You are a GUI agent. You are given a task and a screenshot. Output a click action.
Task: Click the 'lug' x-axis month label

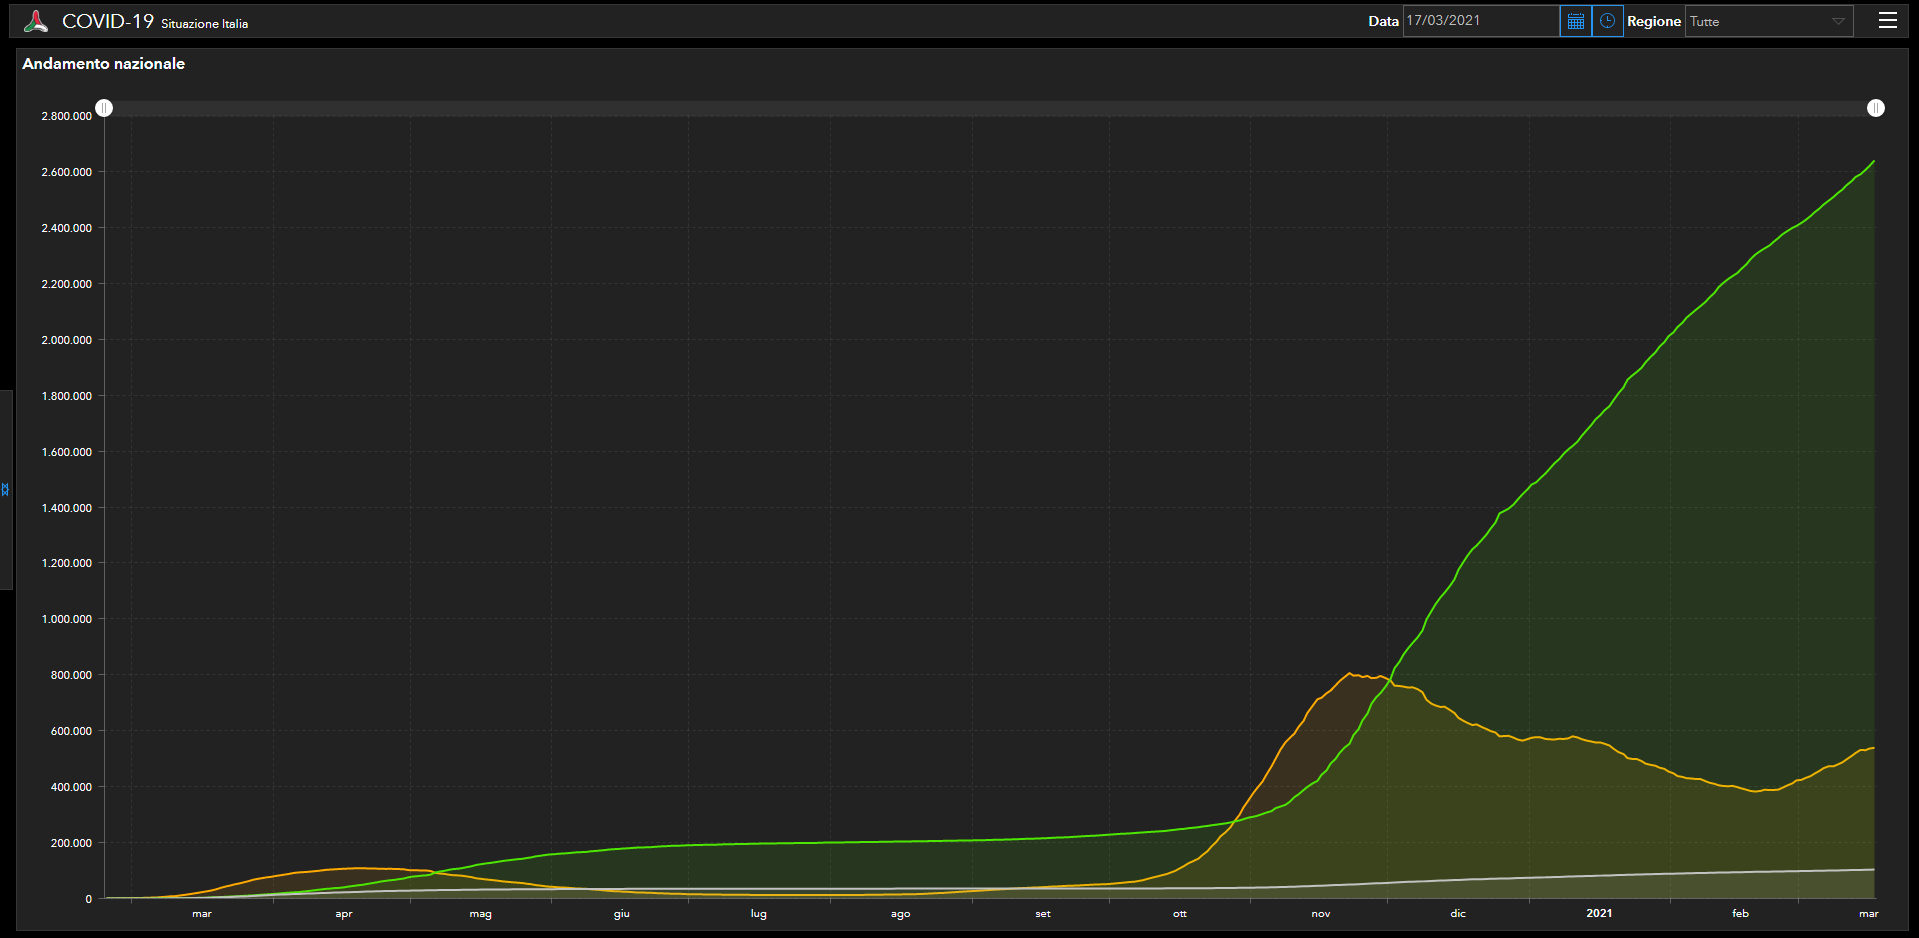[759, 914]
